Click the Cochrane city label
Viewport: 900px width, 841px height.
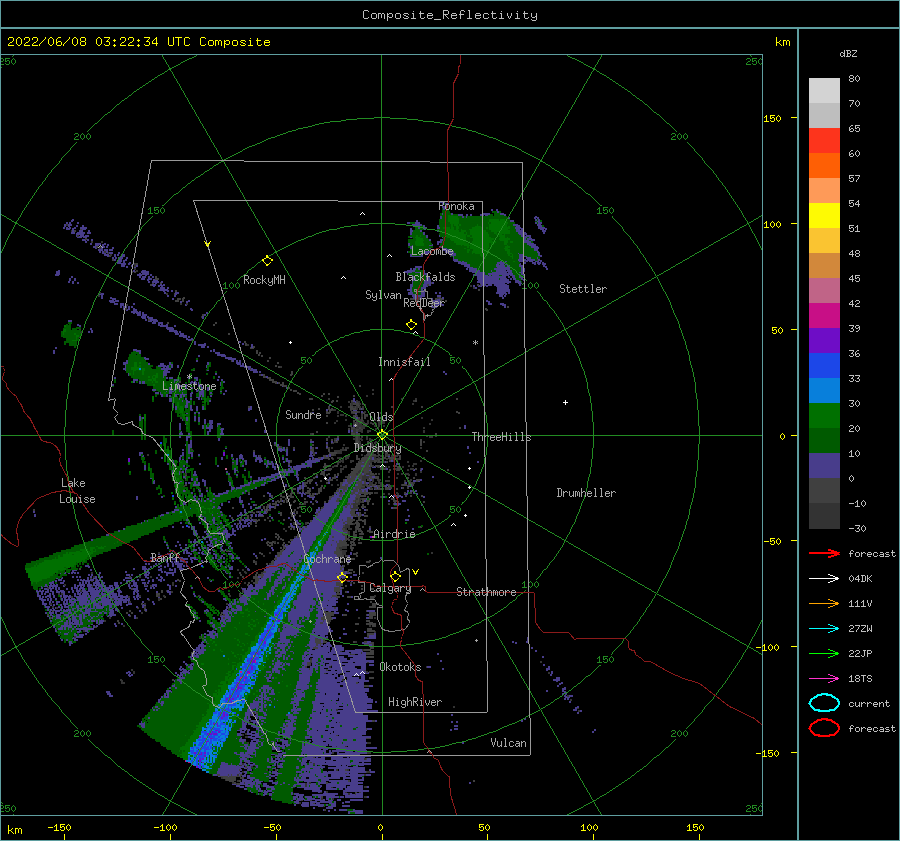pos(327,559)
